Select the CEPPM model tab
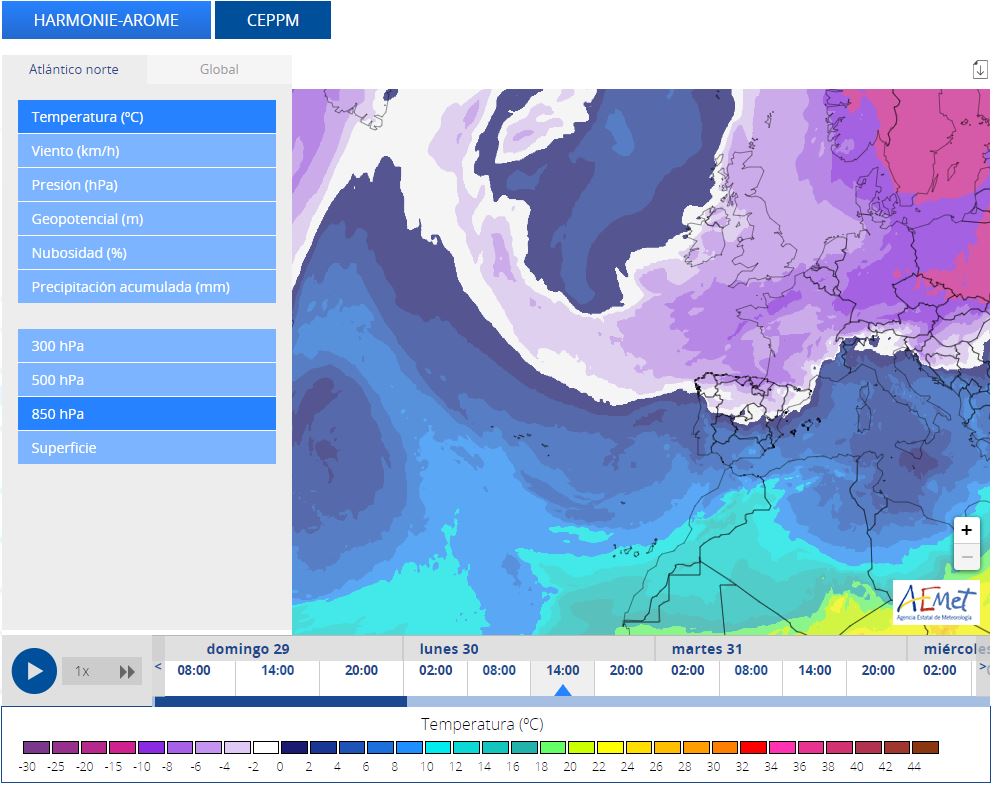994x787 pixels. click(x=273, y=20)
